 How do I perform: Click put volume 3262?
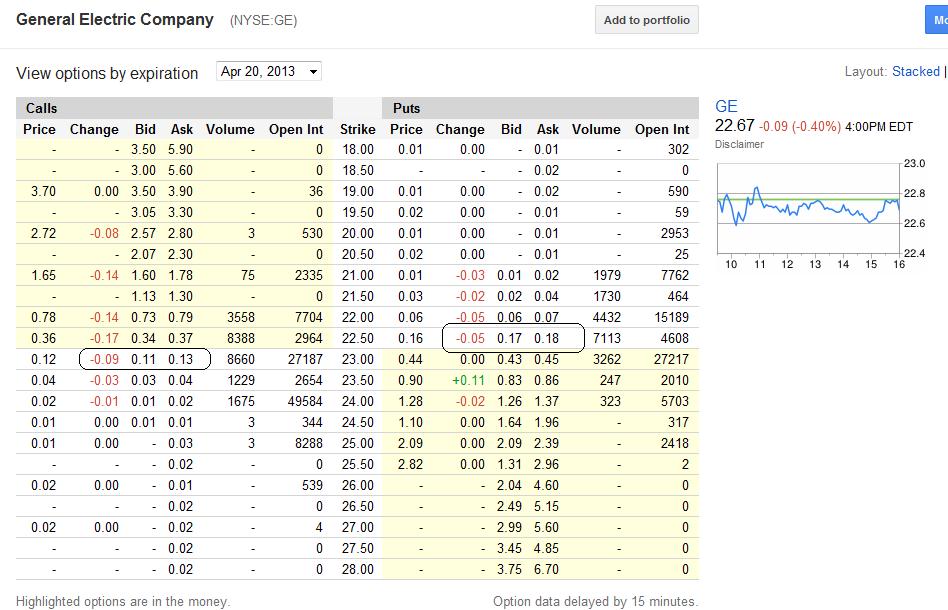click(x=607, y=360)
